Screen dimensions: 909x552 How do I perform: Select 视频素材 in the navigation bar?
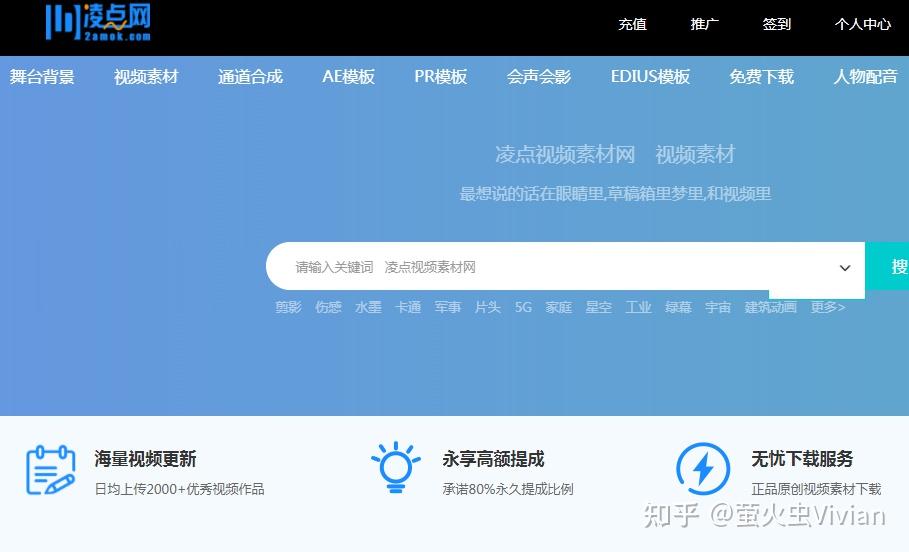146,77
